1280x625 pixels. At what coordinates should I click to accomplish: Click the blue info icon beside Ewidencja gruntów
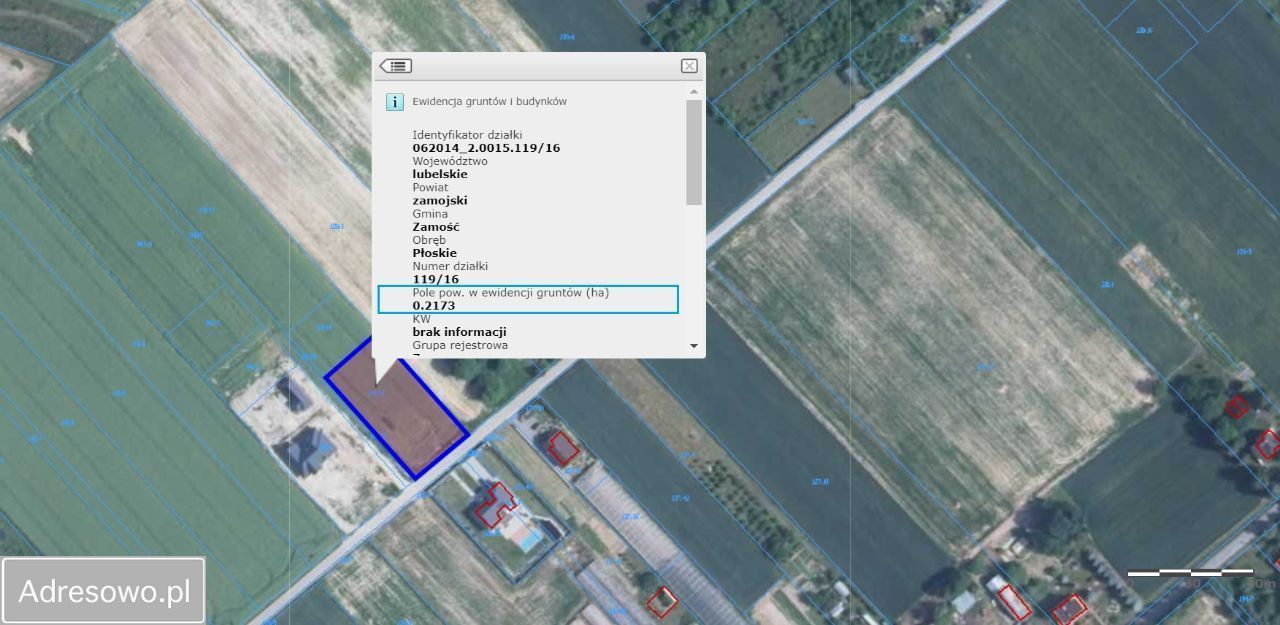tap(395, 101)
